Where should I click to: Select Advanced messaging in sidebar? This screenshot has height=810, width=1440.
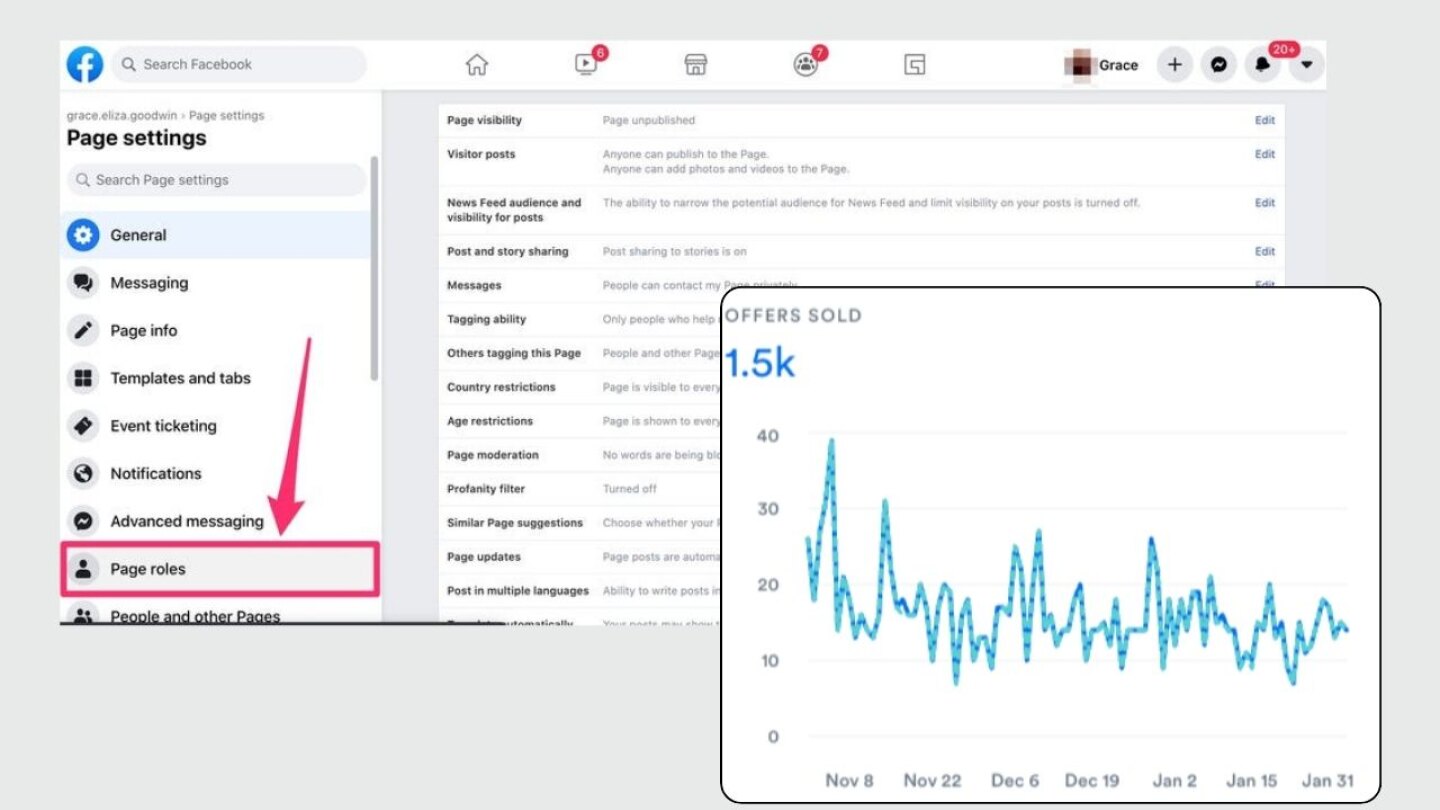point(216,521)
